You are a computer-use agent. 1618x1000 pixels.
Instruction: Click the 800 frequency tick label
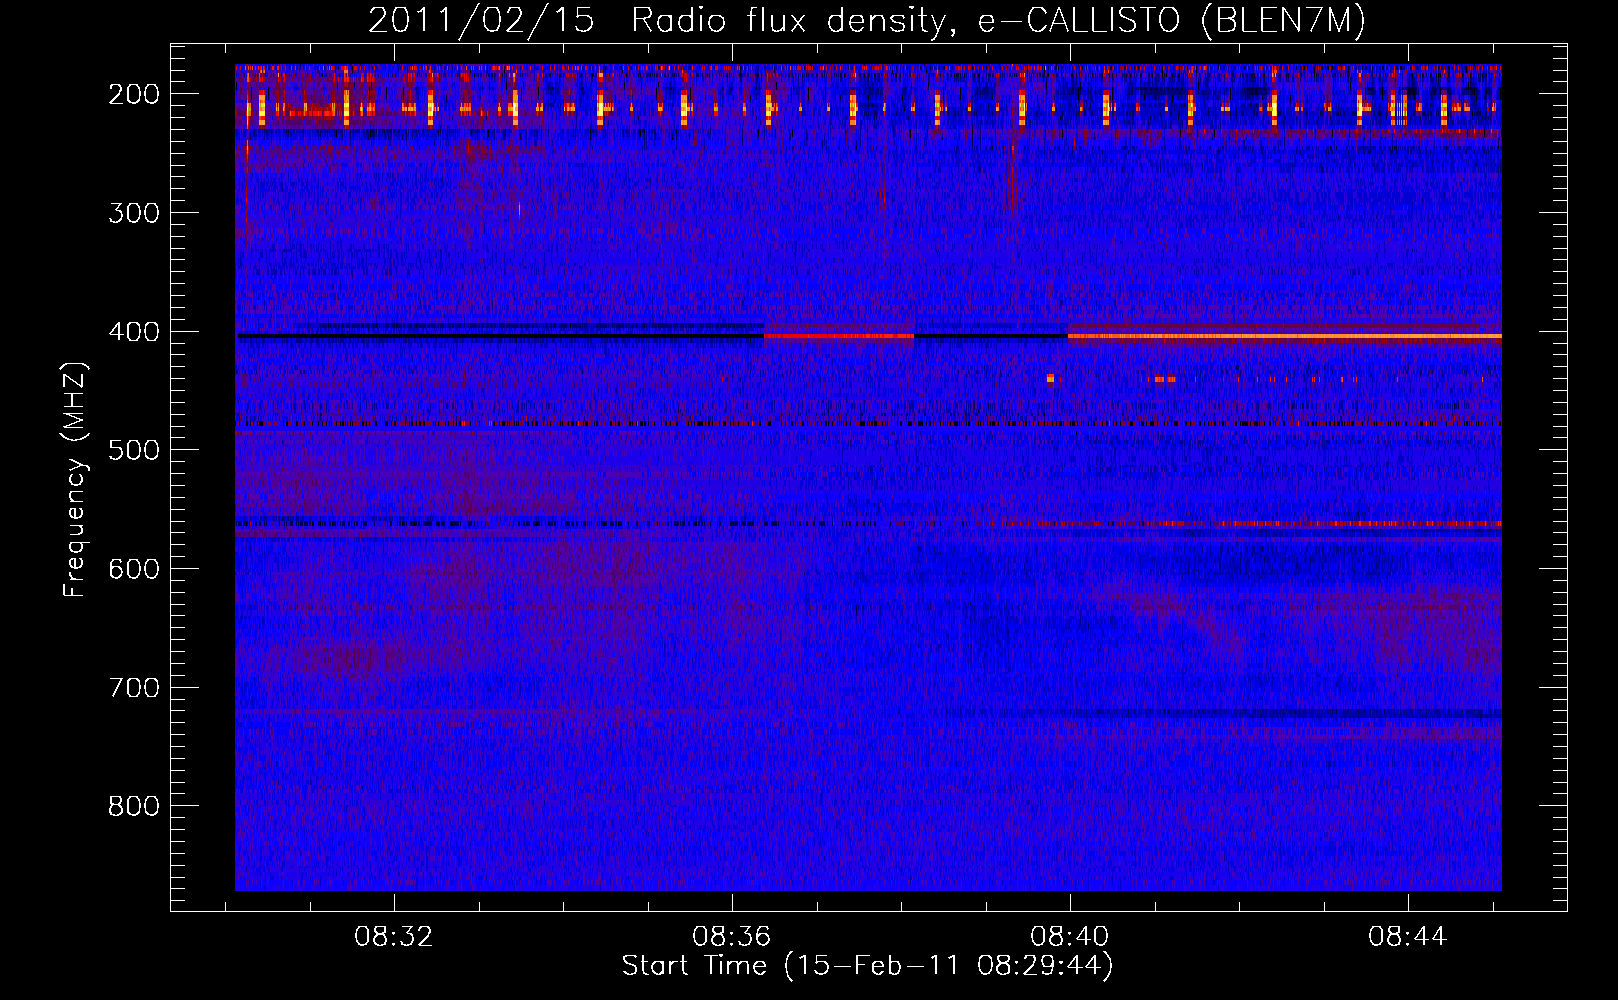click(x=133, y=806)
